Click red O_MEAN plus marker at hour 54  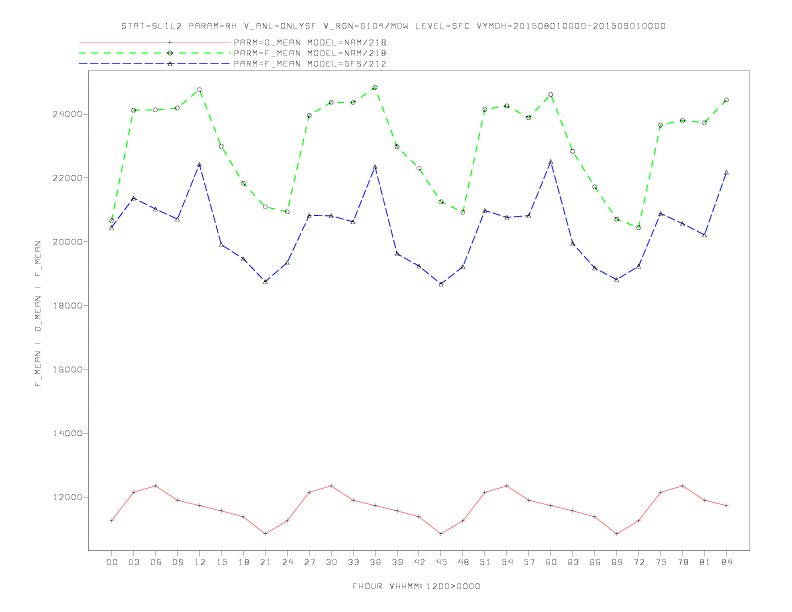[x=507, y=486]
